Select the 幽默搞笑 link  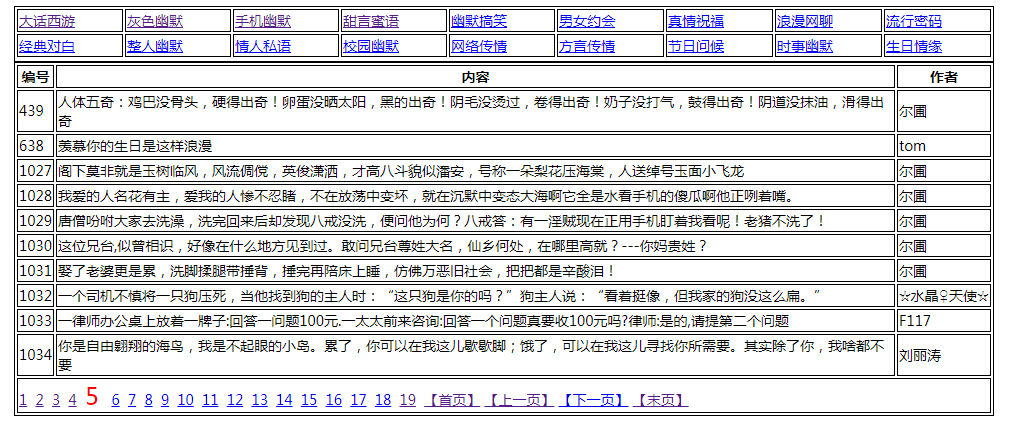click(x=478, y=21)
